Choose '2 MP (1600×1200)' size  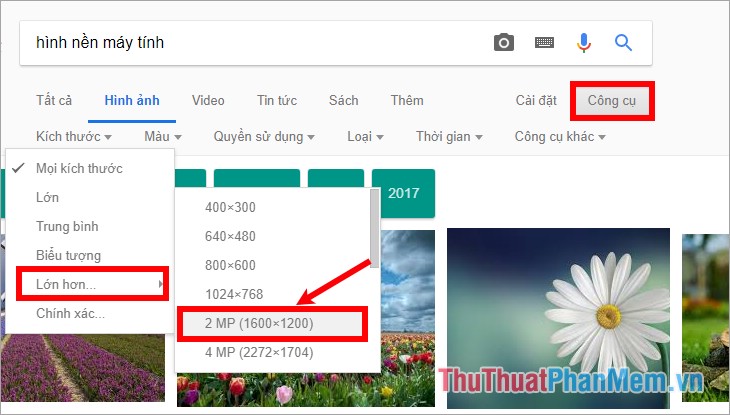coord(272,323)
